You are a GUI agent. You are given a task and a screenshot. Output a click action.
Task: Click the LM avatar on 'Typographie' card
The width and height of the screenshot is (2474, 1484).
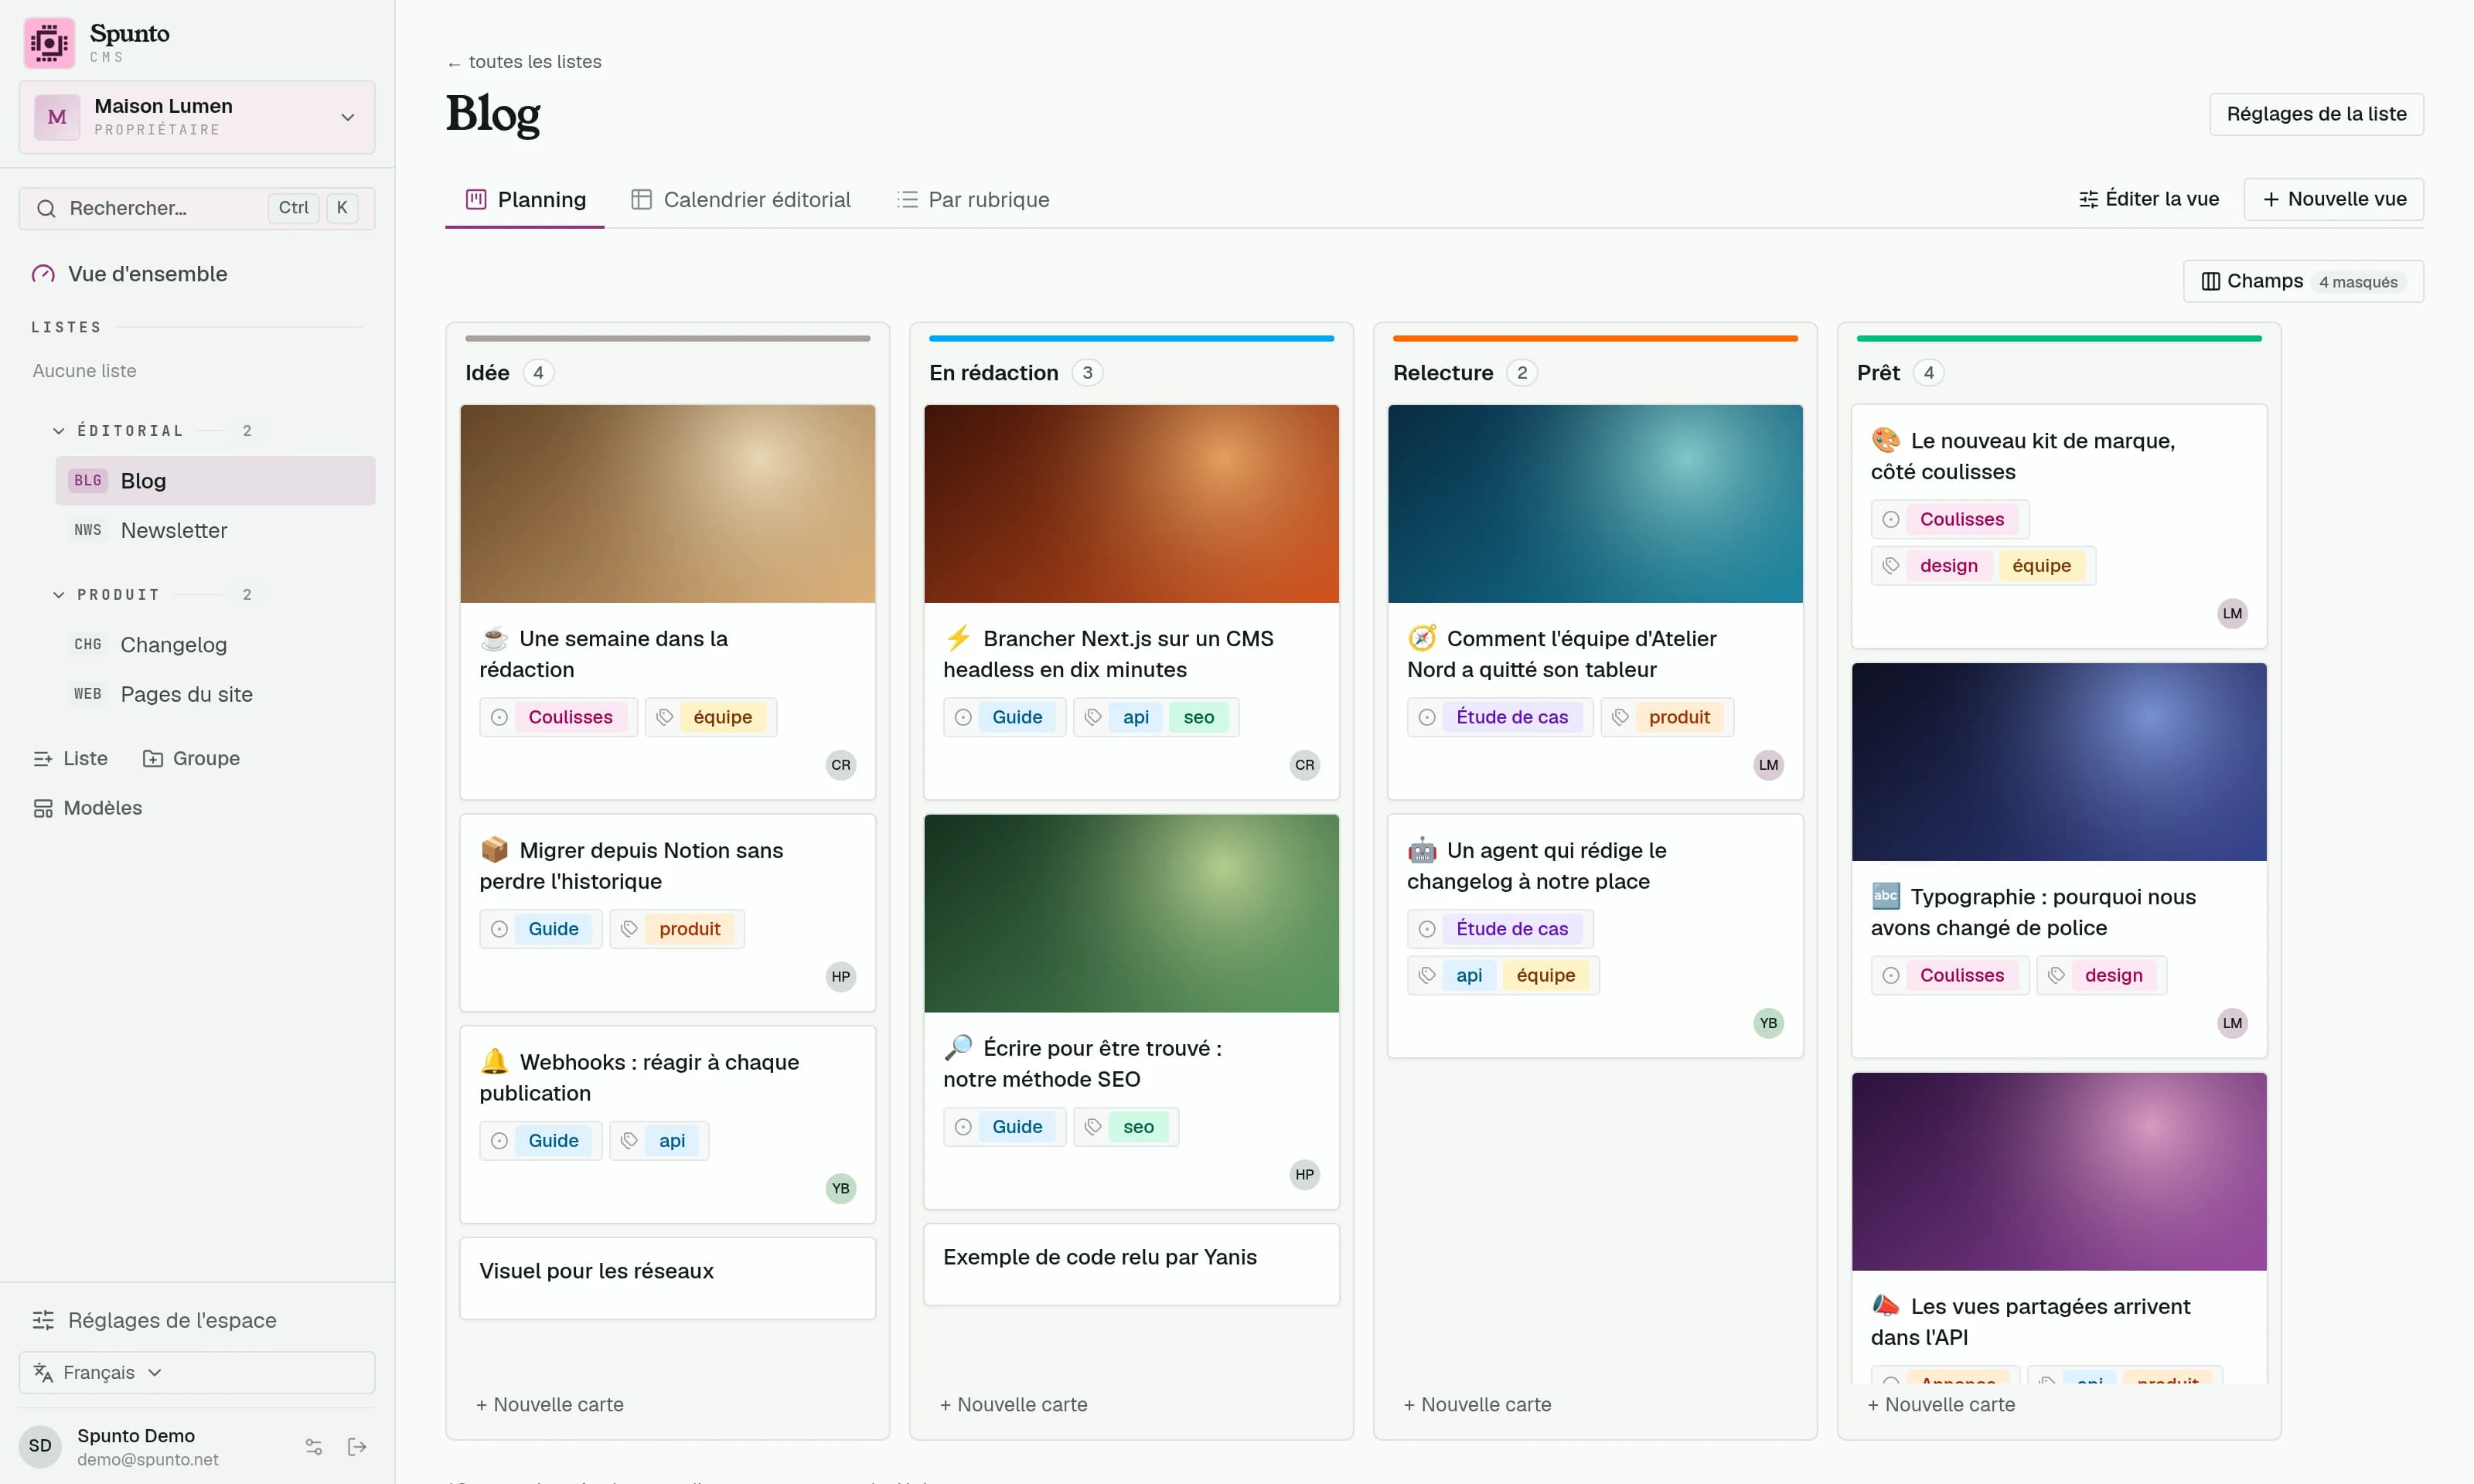pos(2233,1023)
